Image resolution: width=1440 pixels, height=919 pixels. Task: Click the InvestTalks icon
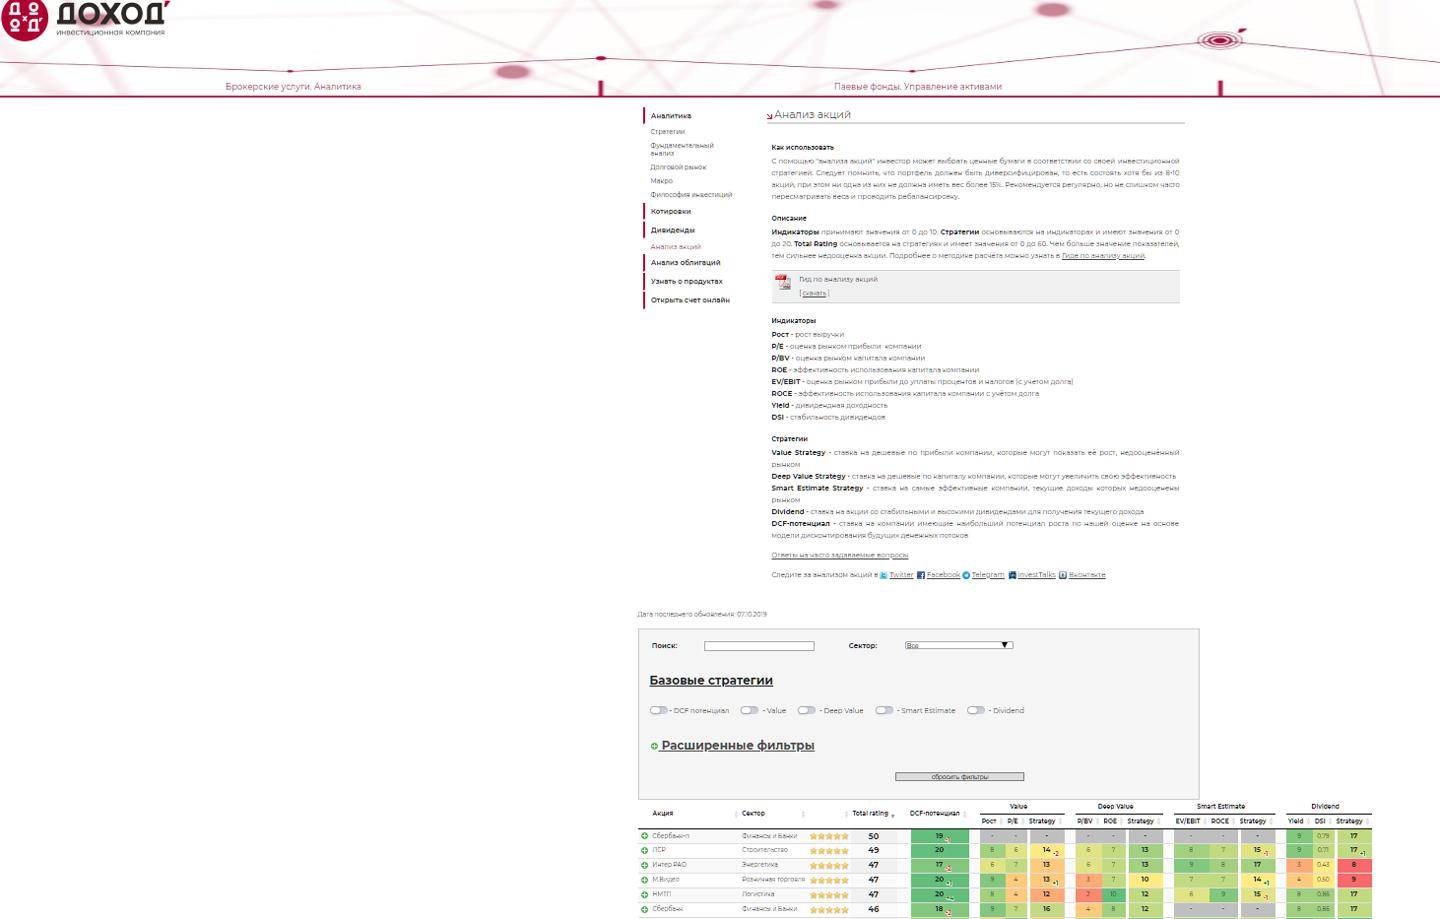(1012, 575)
